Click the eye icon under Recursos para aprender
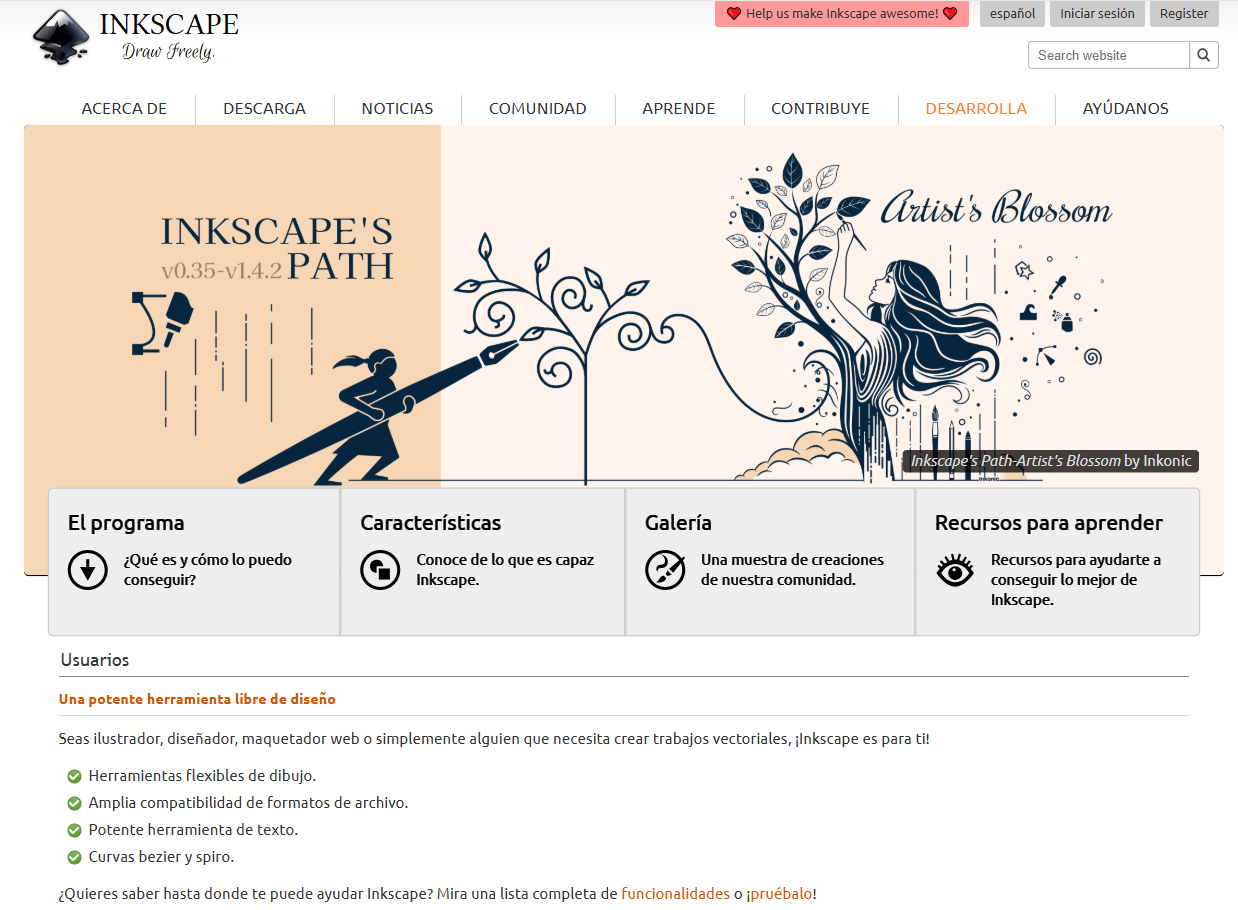The image size is (1238, 910). (x=955, y=570)
